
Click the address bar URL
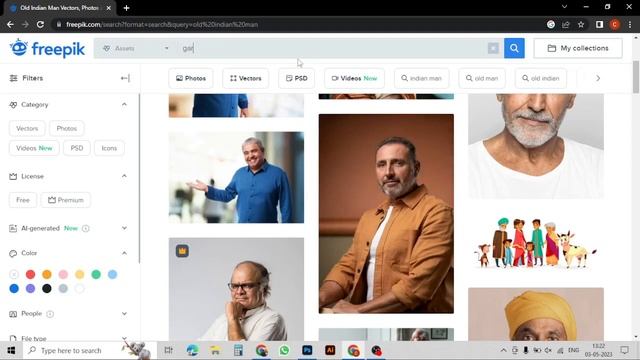click(162, 24)
